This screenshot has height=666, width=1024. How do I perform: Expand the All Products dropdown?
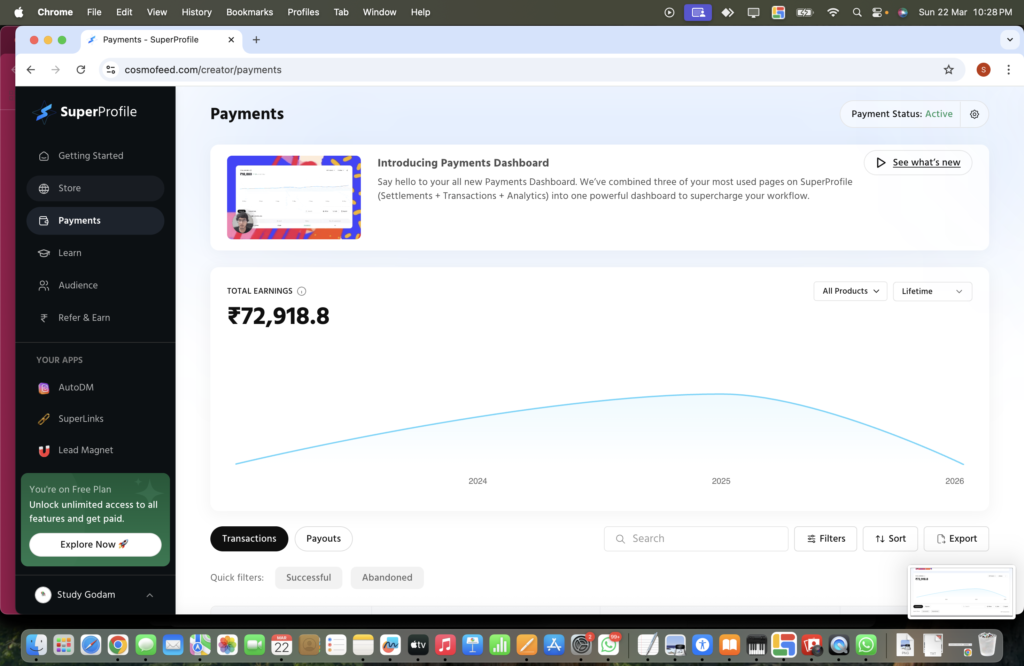point(850,291)
